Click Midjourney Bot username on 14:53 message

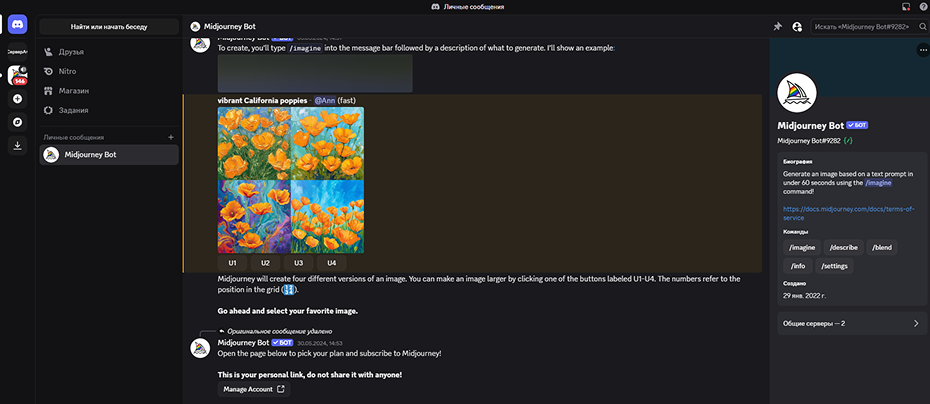pyautogui.click(x=243, y=343)
